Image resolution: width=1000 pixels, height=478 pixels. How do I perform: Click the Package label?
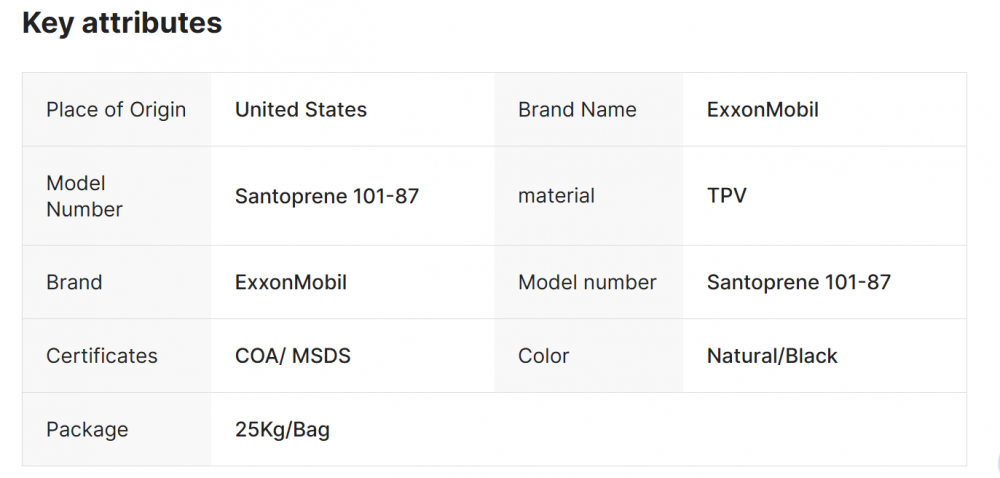tap(87, 430)
